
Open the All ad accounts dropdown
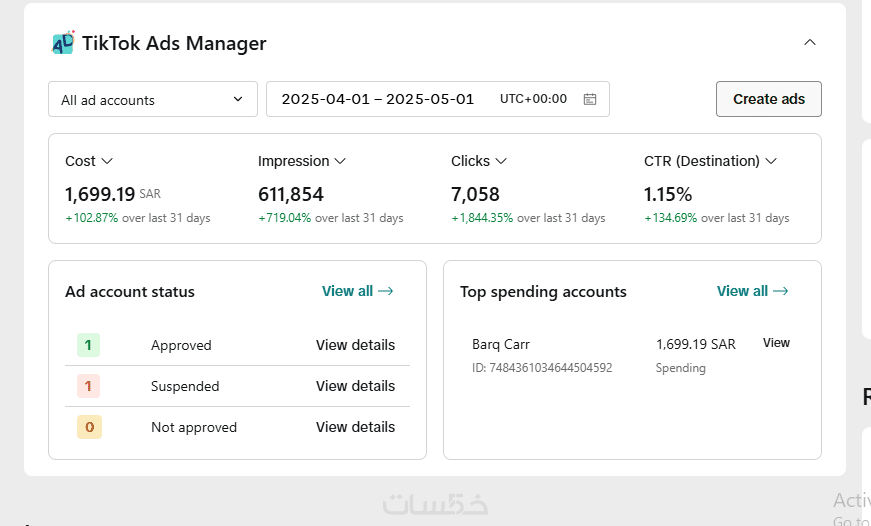tap(152, 99)
